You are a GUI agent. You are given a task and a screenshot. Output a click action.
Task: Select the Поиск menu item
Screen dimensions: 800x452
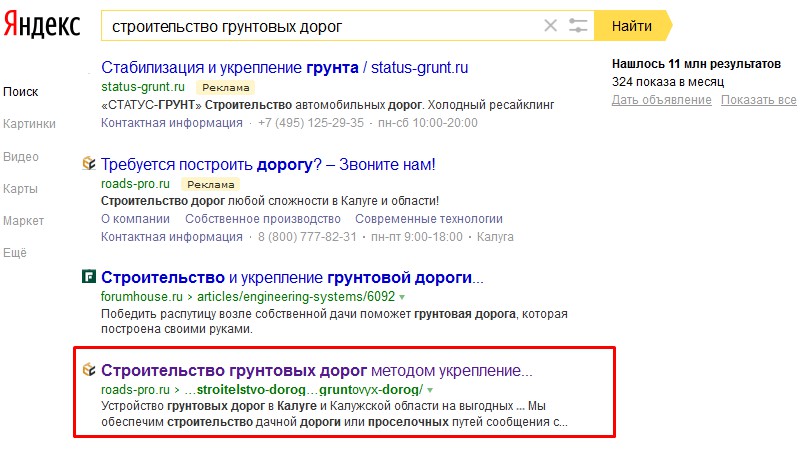tap(21, 92)
